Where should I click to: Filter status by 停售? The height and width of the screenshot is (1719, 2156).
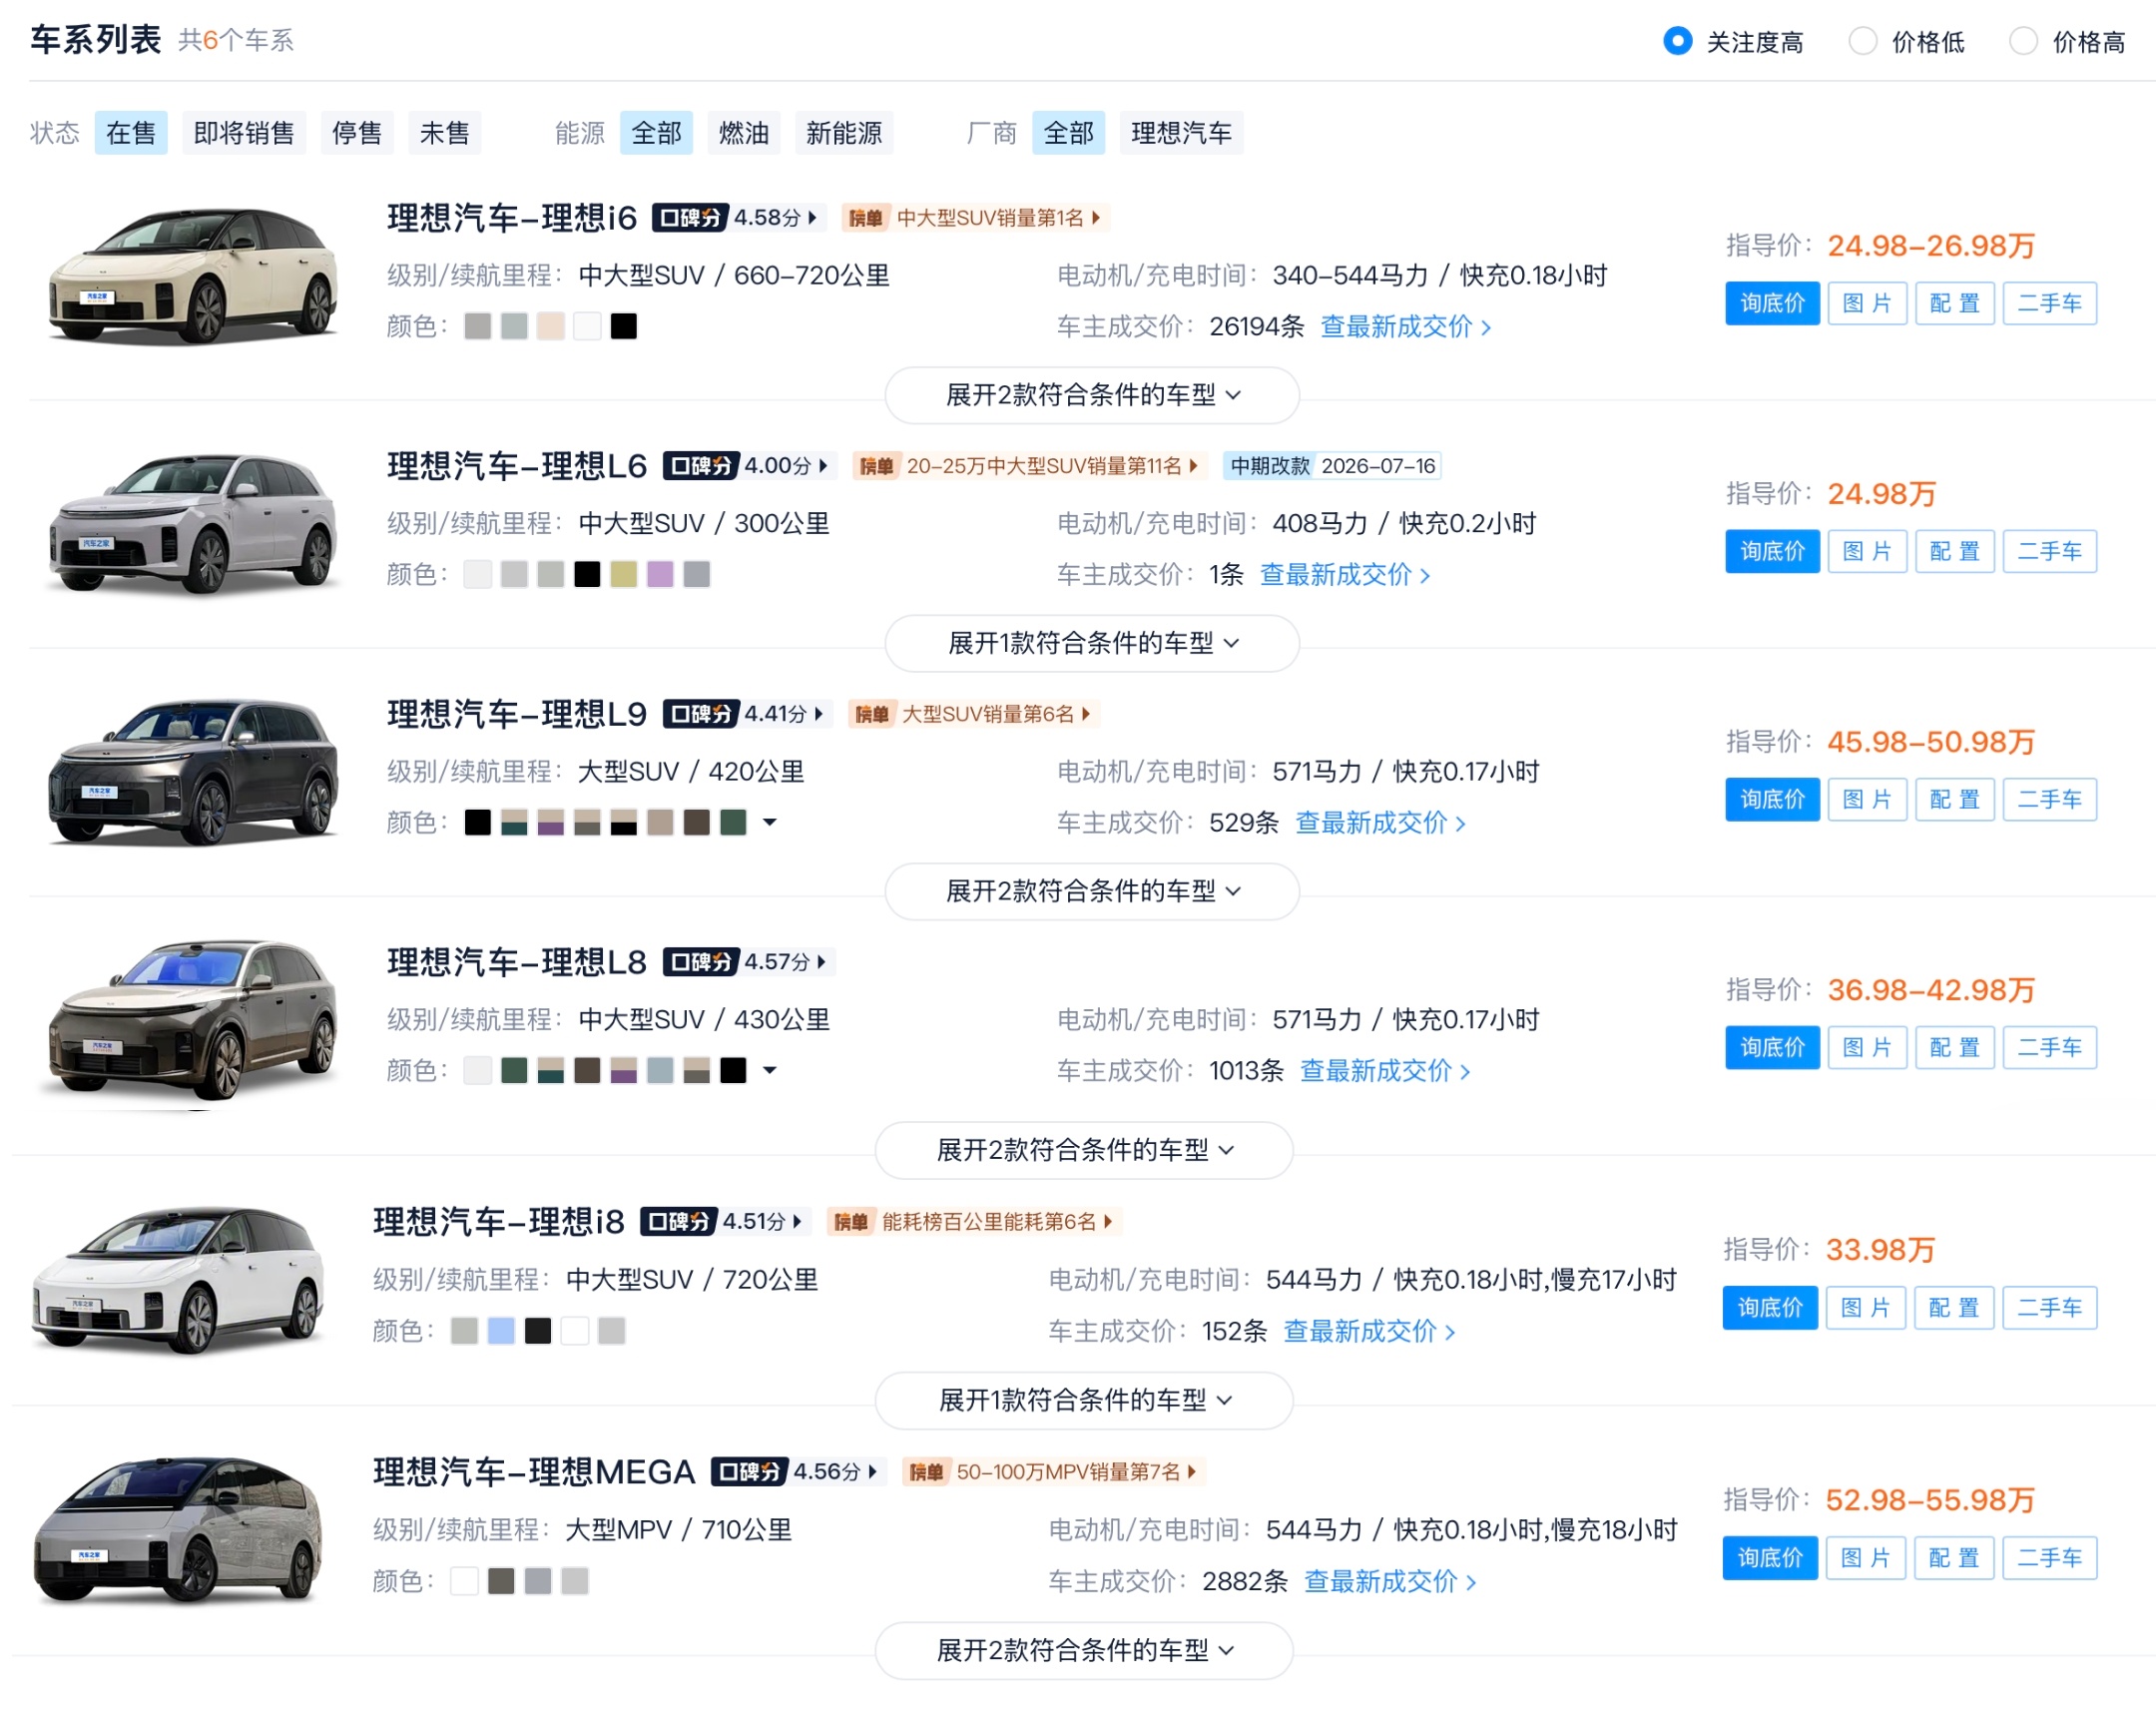click(x=357, y=133)
